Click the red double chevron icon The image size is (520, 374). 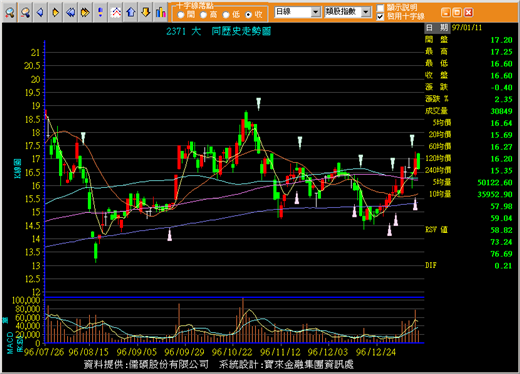116,13
